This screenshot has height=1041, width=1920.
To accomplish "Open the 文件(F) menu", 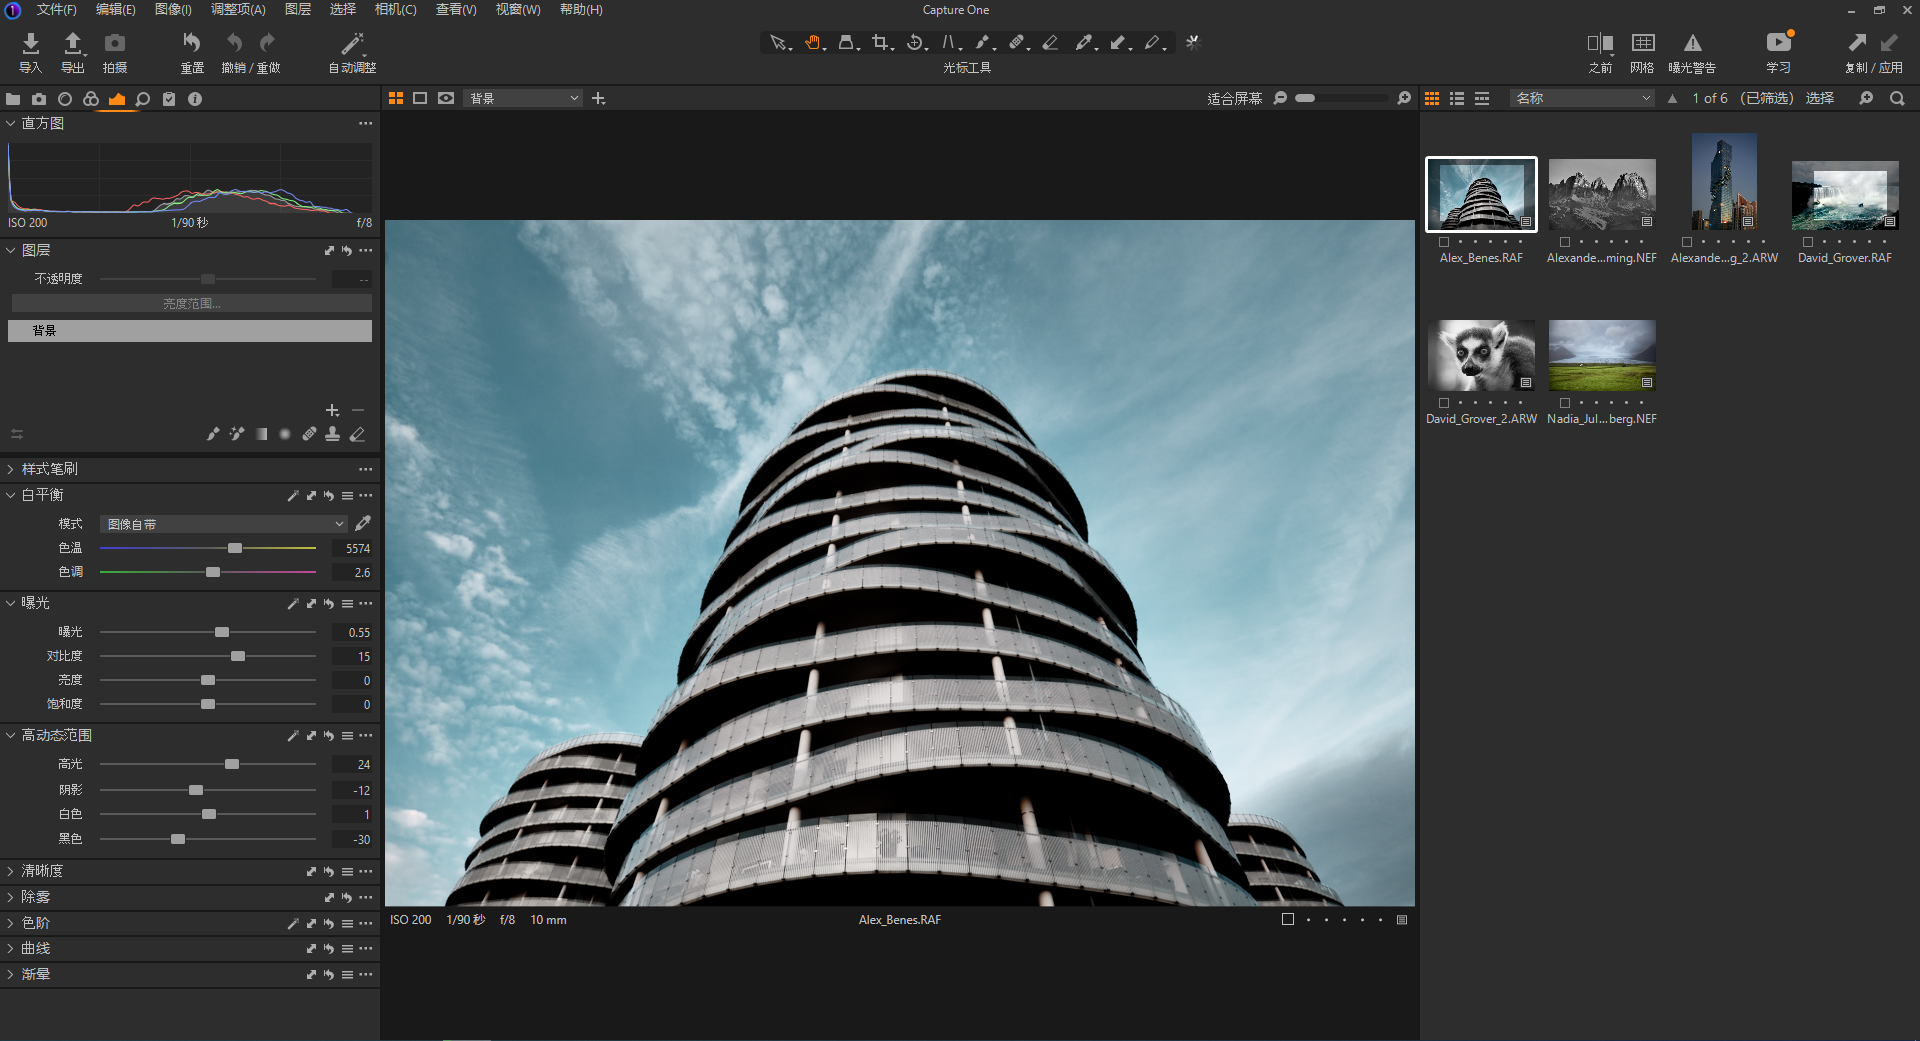I will tap(57, 9).
